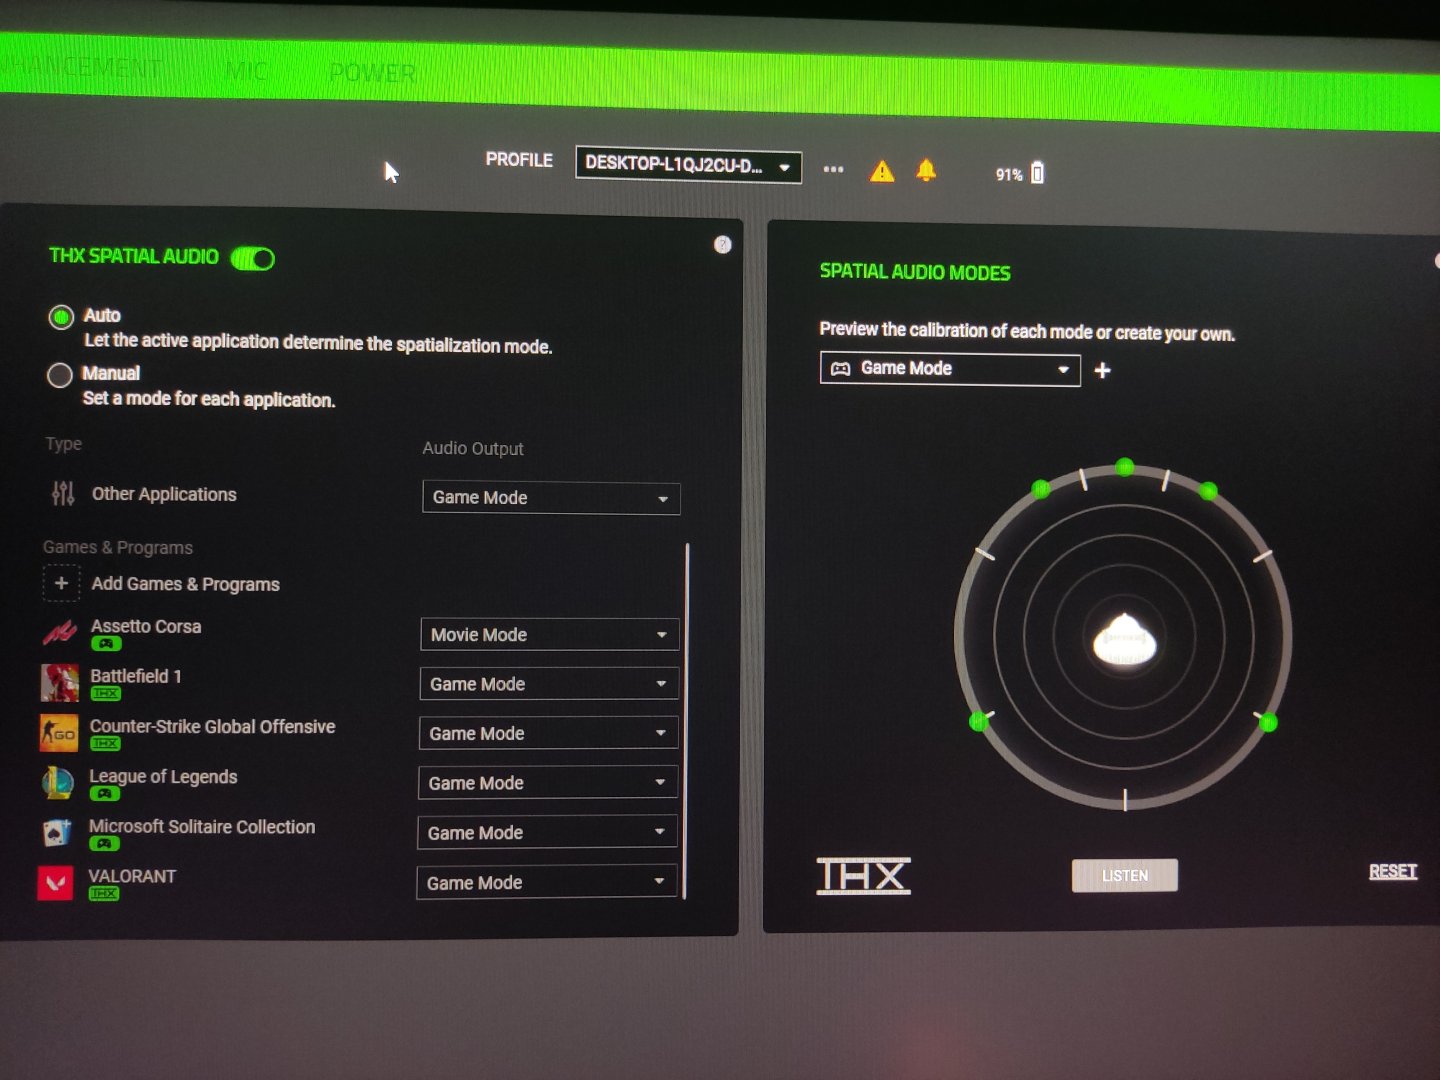The height and width of the screenshot is (1080, 1440).
Task: Click the Counter-Strike Global Offensive icon
Action: tap(58, 733)
